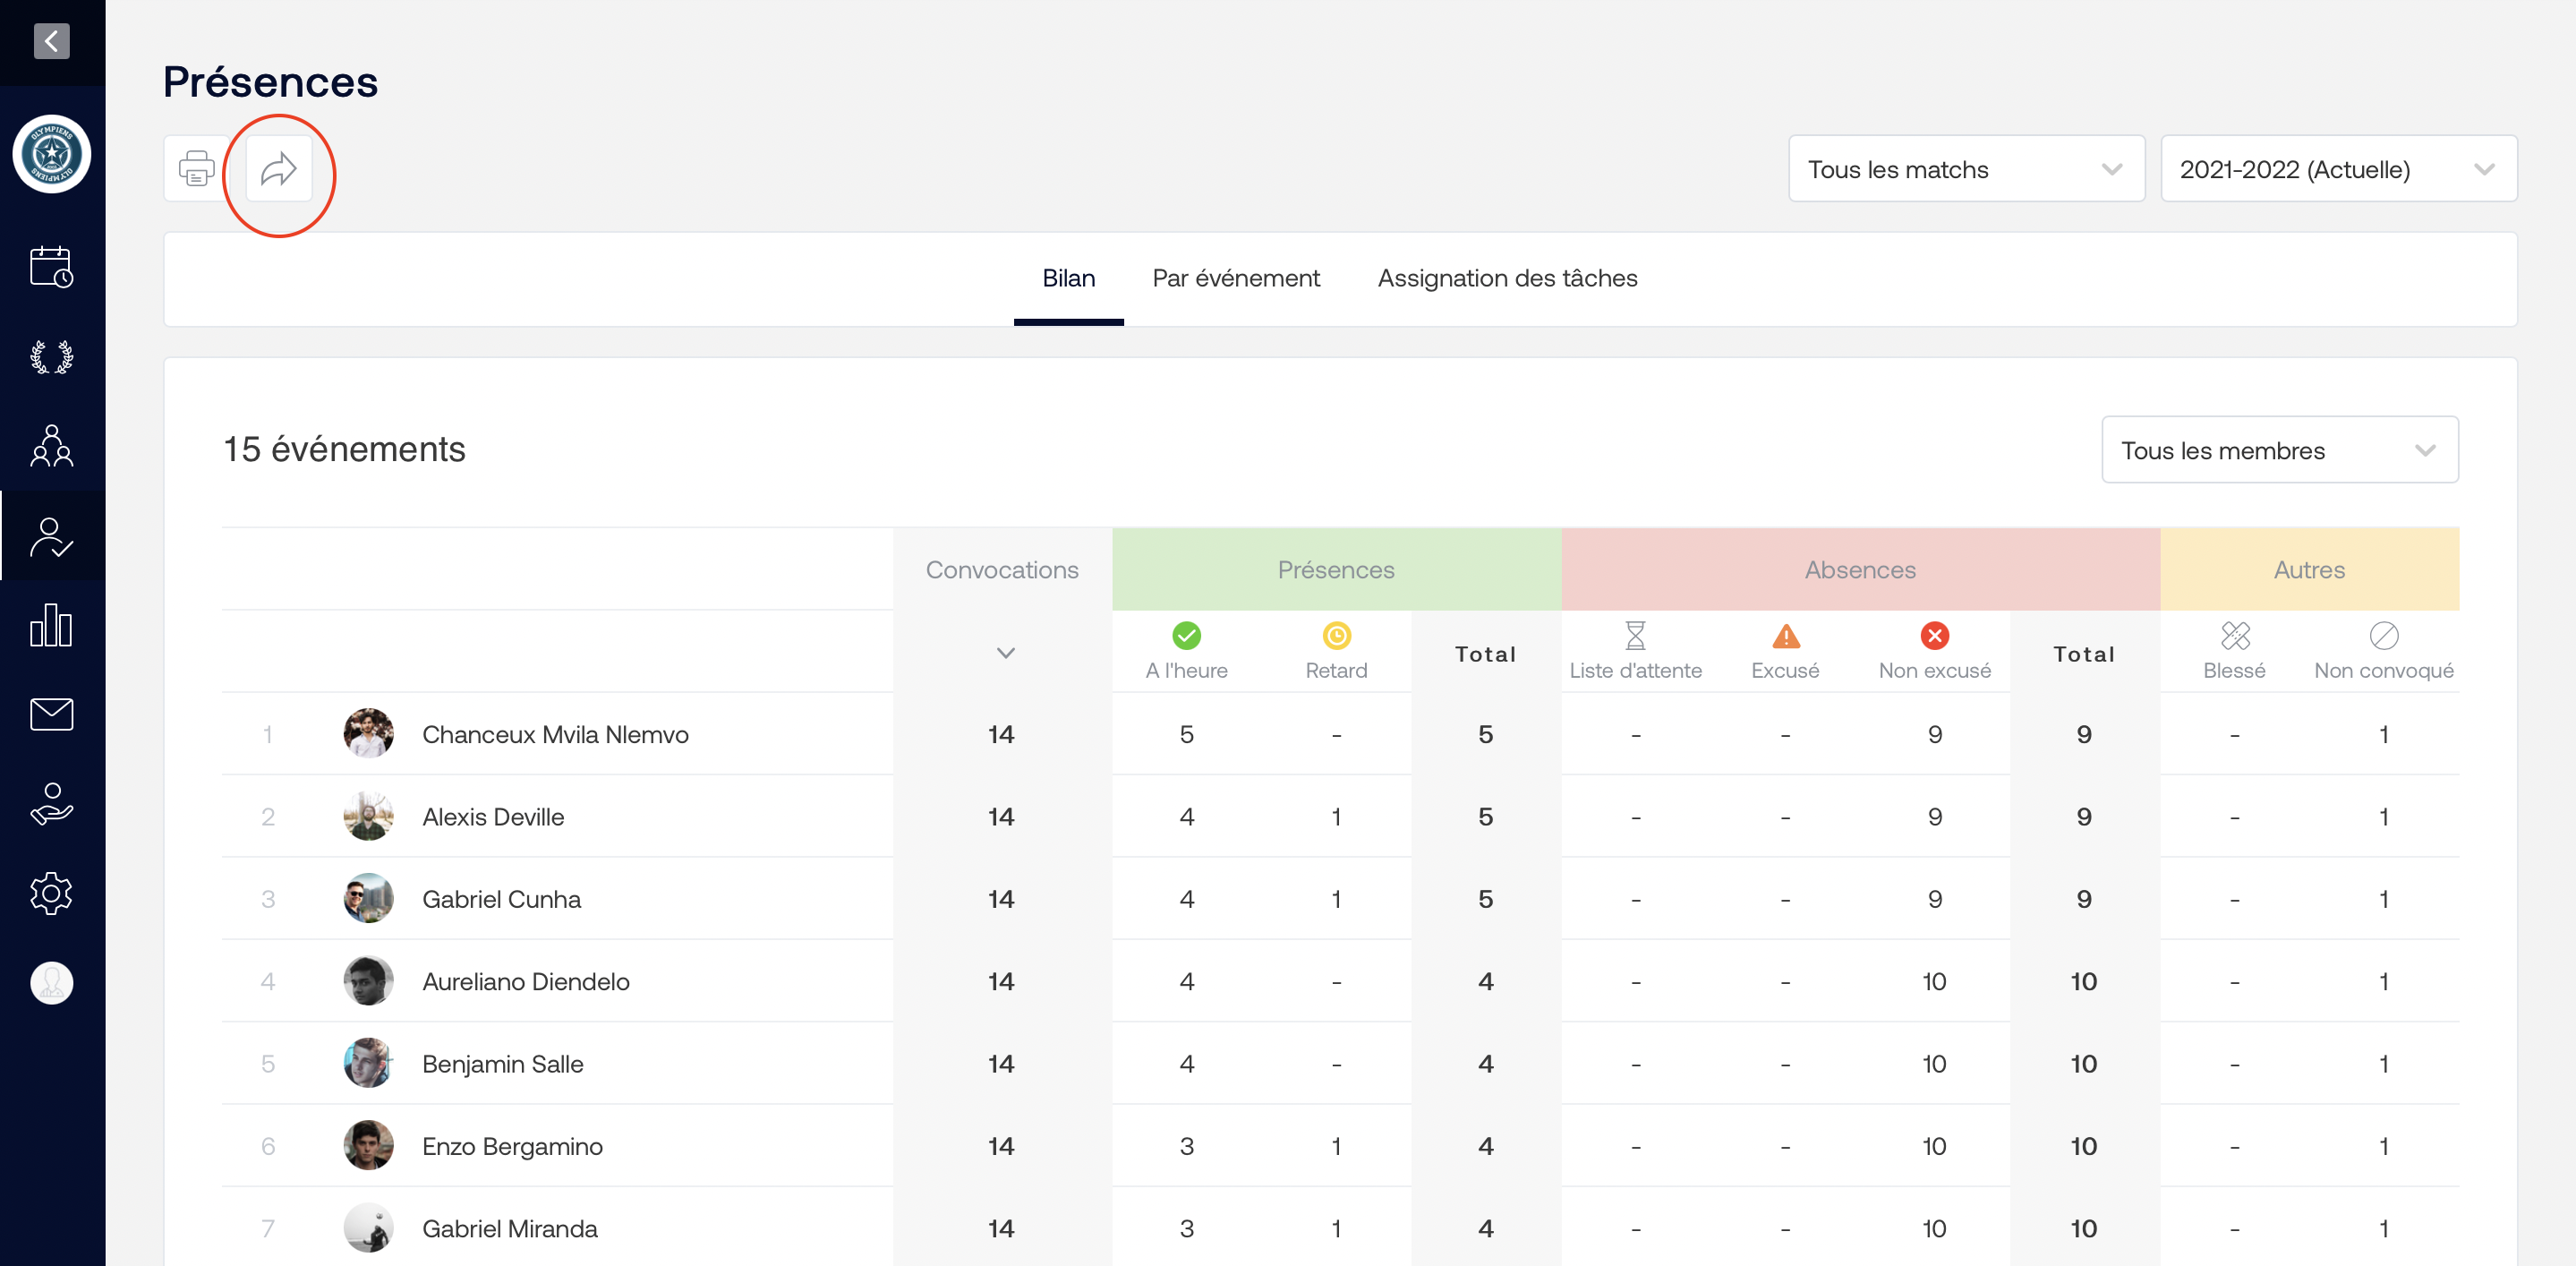Screen dimensions: 2576x1266
Task: Click the Convocations column header
Action: coord(1002,570)
